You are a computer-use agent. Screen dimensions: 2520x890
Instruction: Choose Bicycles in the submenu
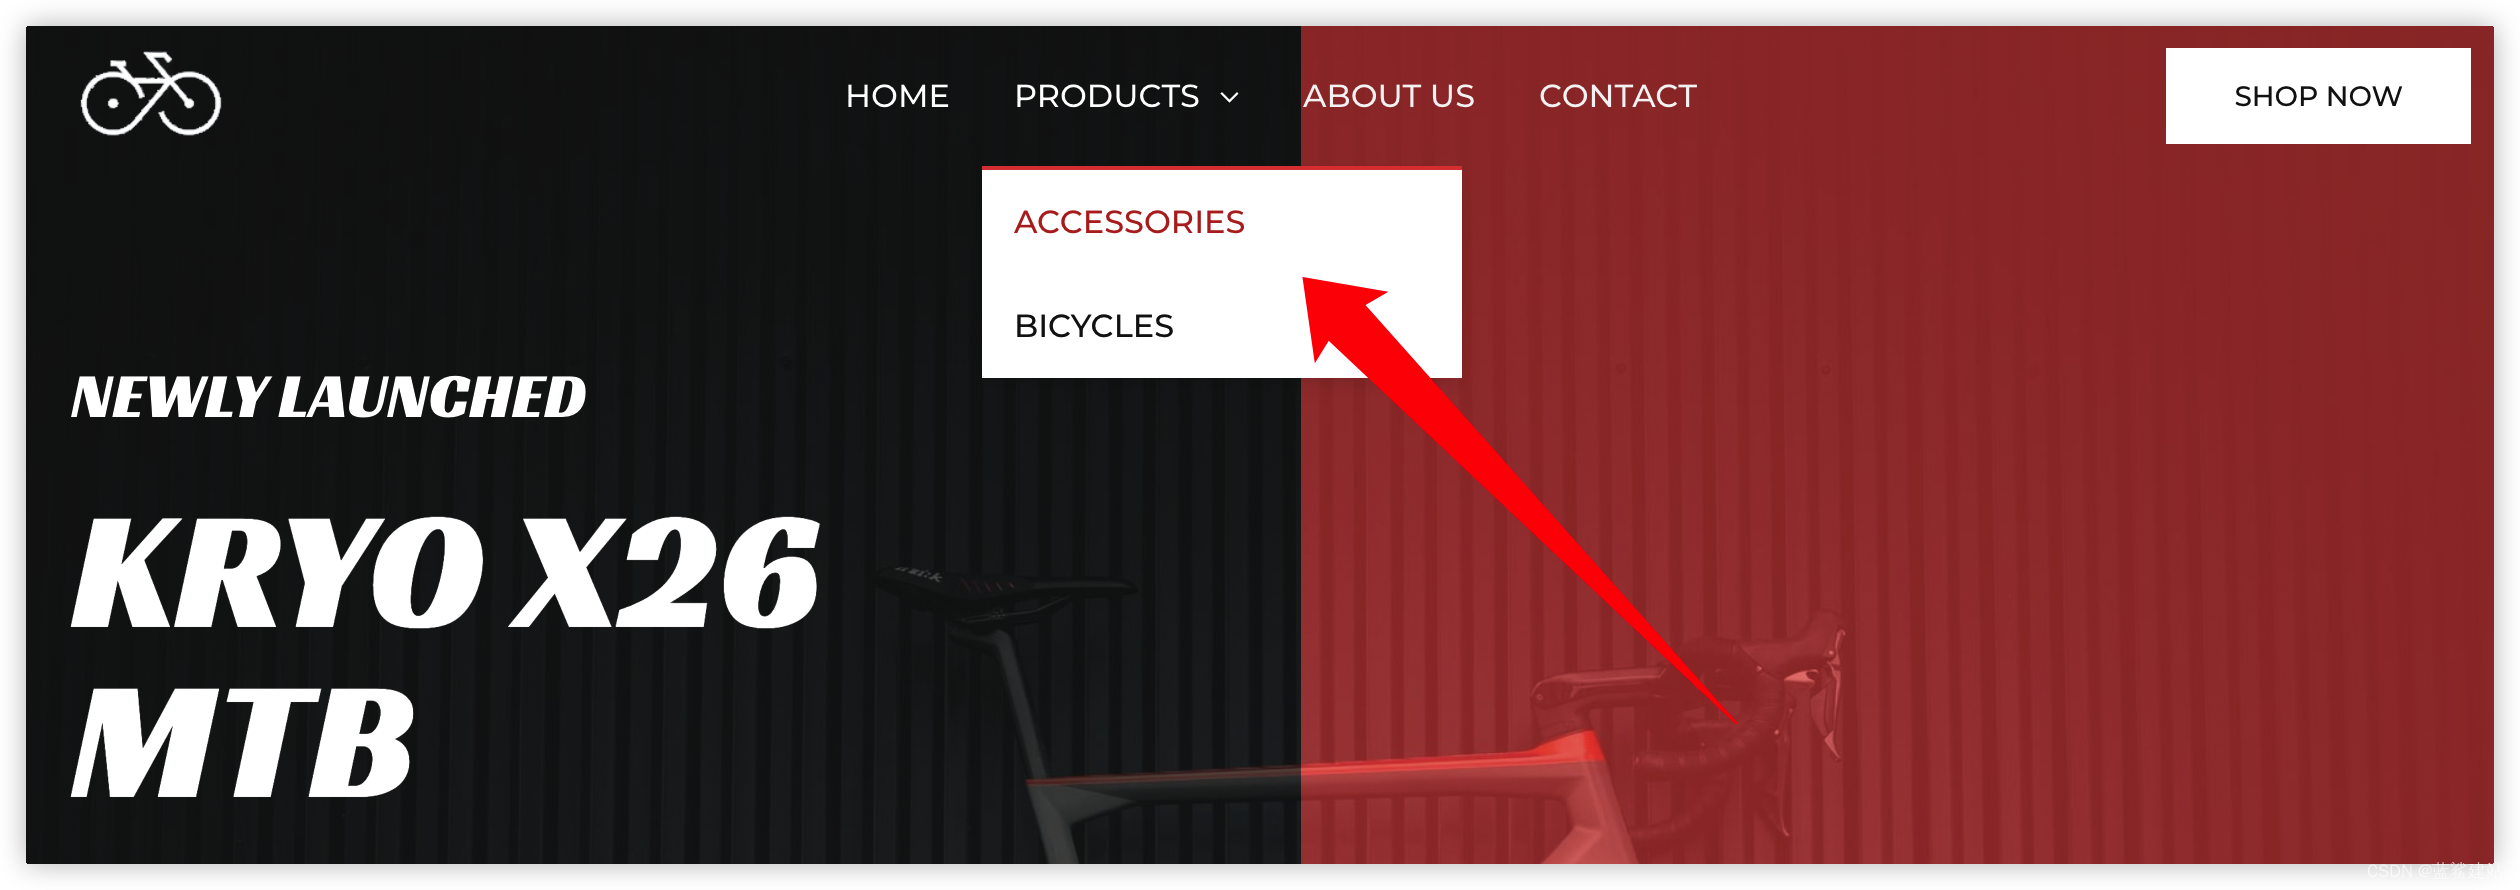[1094, 326]
